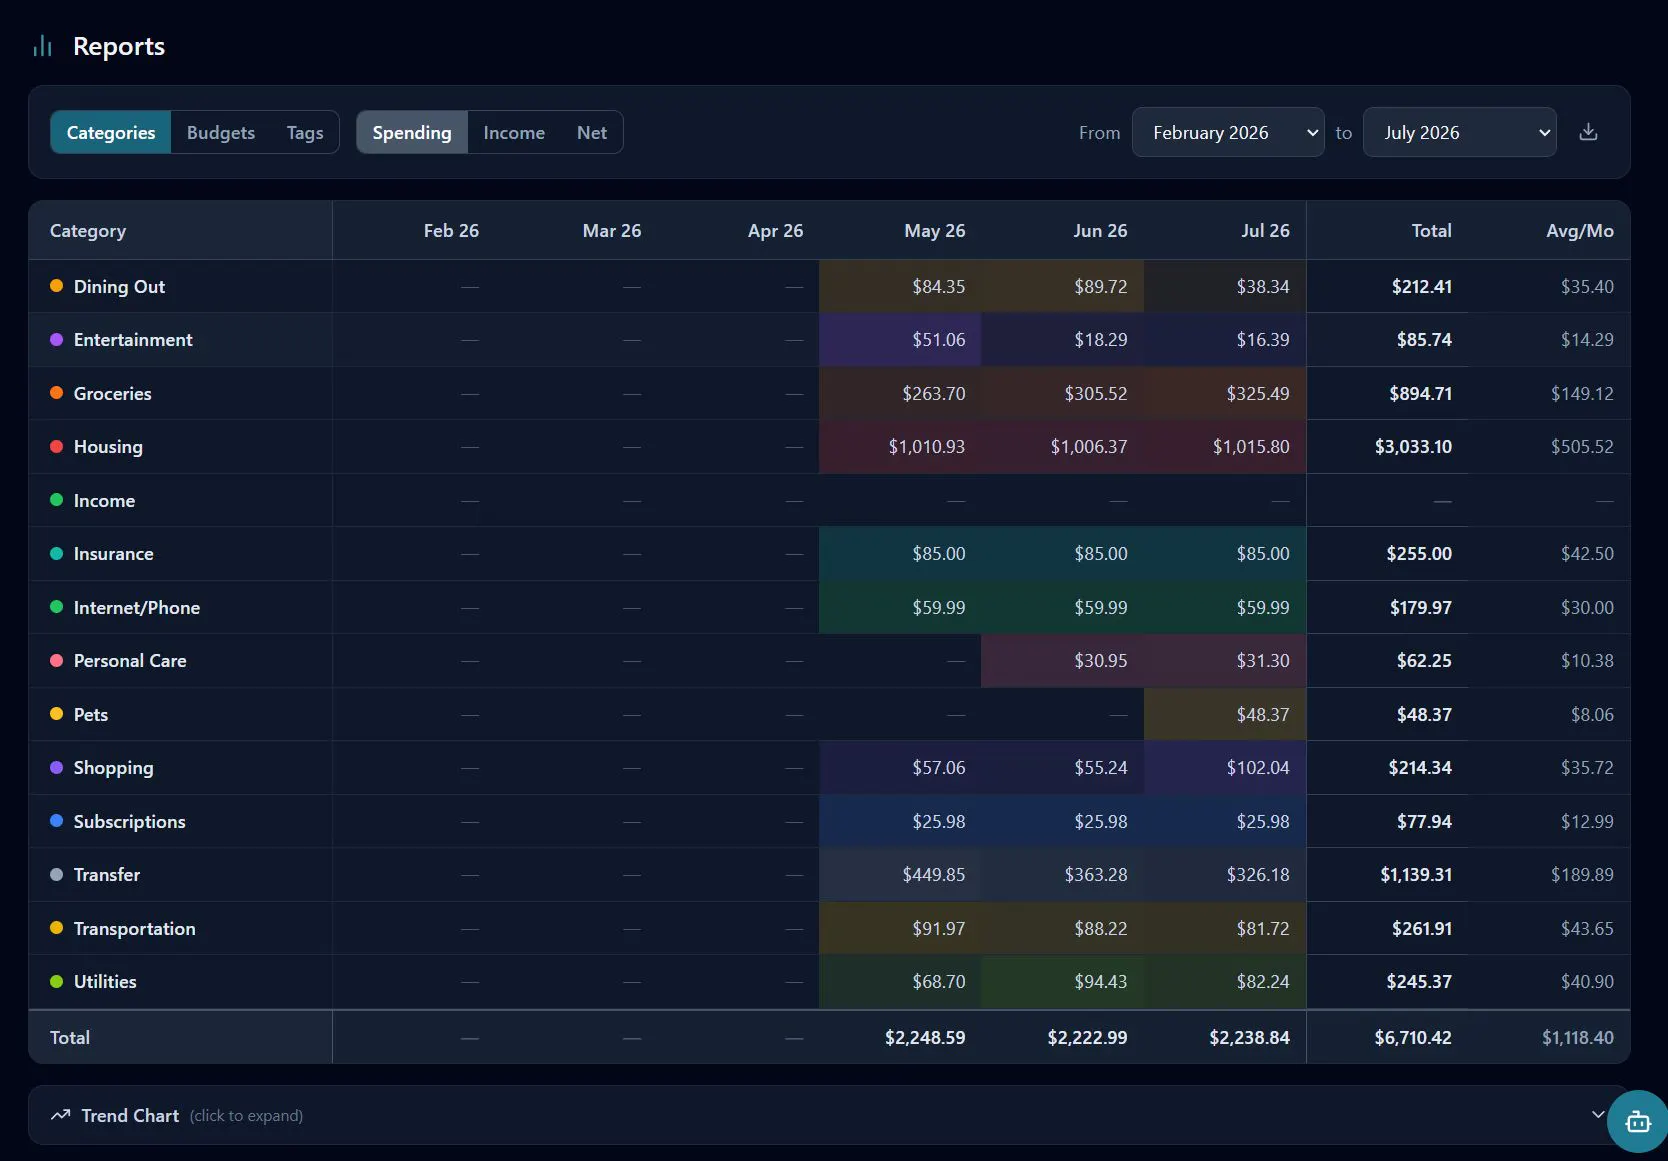
Task: Select the Utilities category row label
Action: [105, 981]
